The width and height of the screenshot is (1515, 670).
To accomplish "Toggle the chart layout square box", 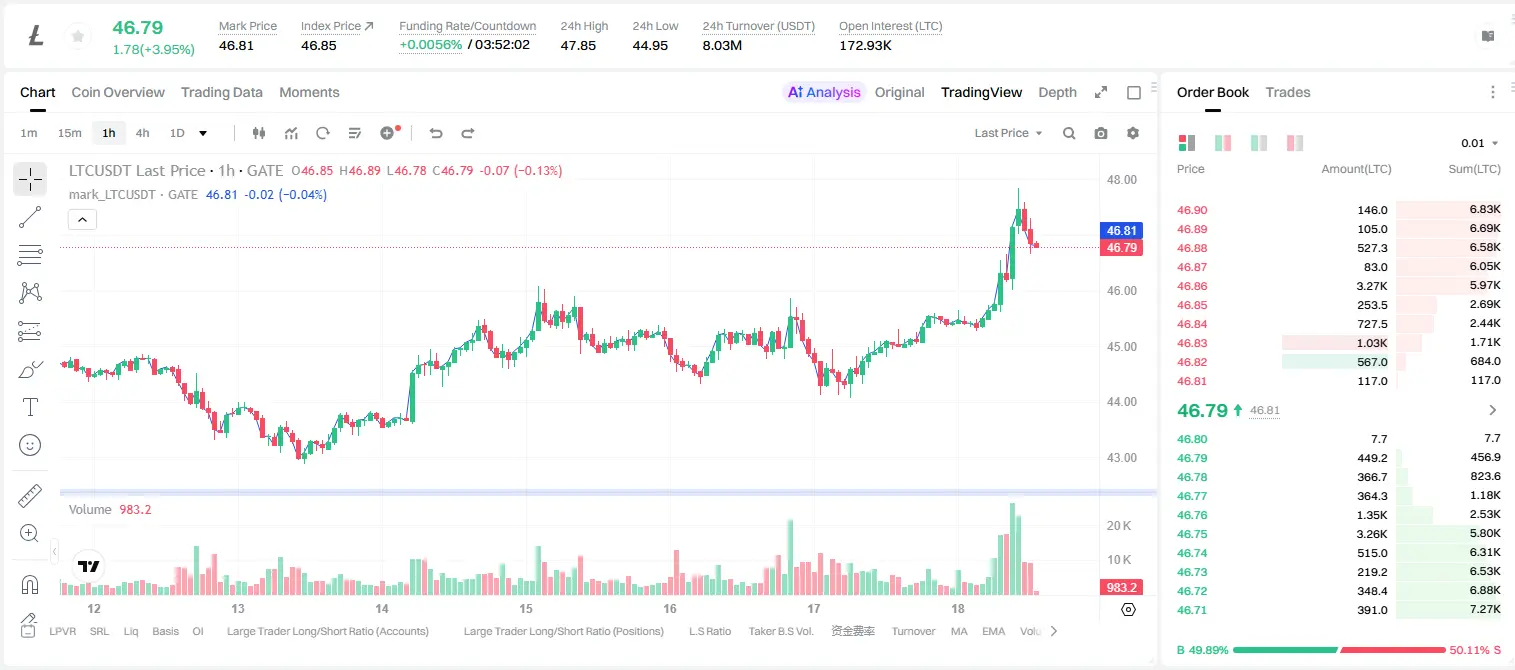I will point(1134,93).
